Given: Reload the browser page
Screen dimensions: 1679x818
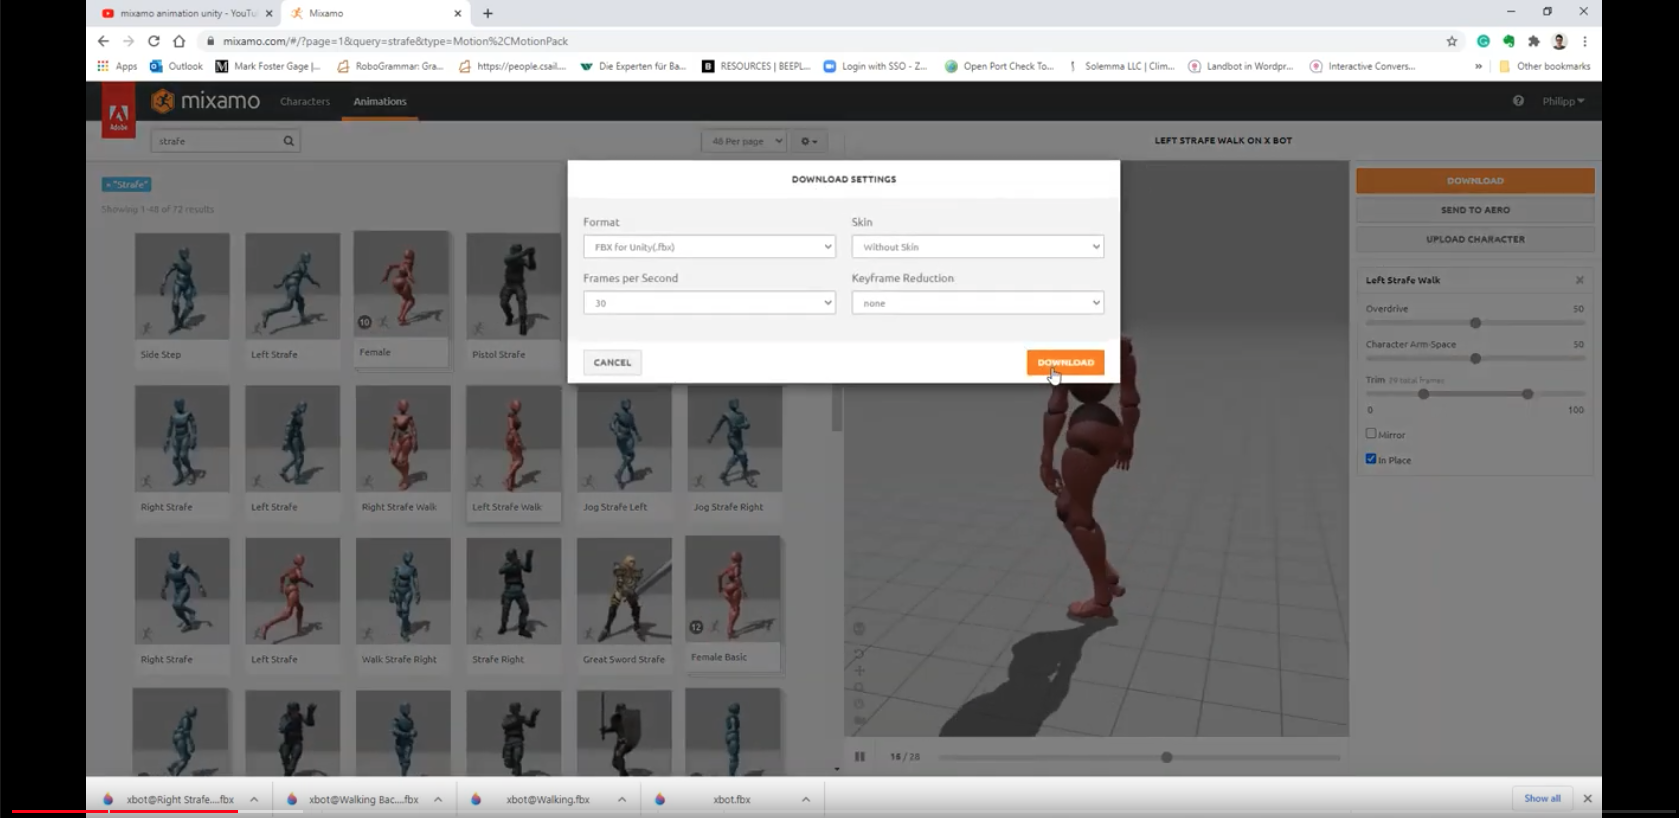Looking at the screenshot, I should coord(154,41).
